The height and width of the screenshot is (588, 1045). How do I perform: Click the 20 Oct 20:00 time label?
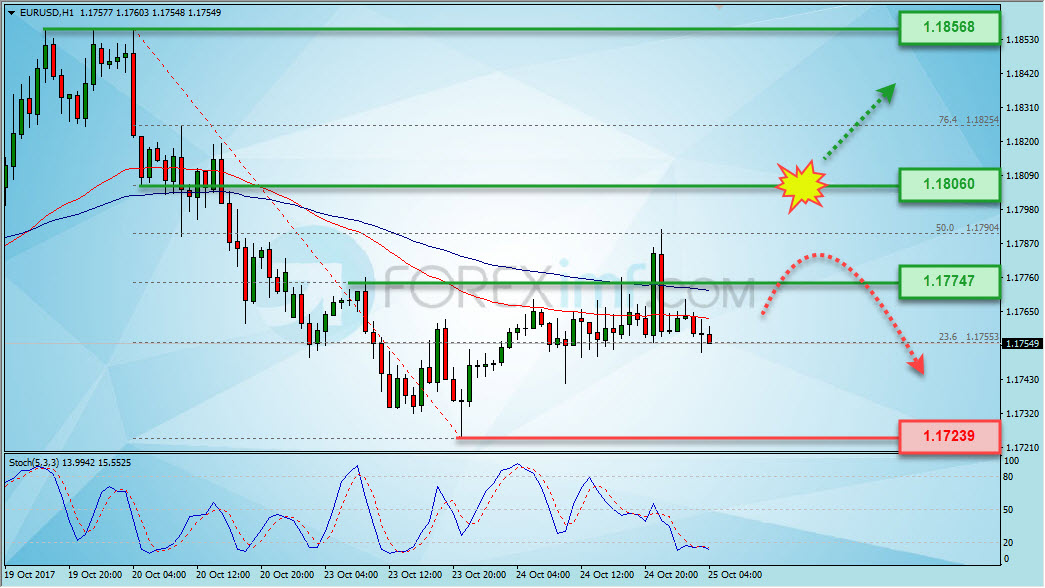click(287, 575)
